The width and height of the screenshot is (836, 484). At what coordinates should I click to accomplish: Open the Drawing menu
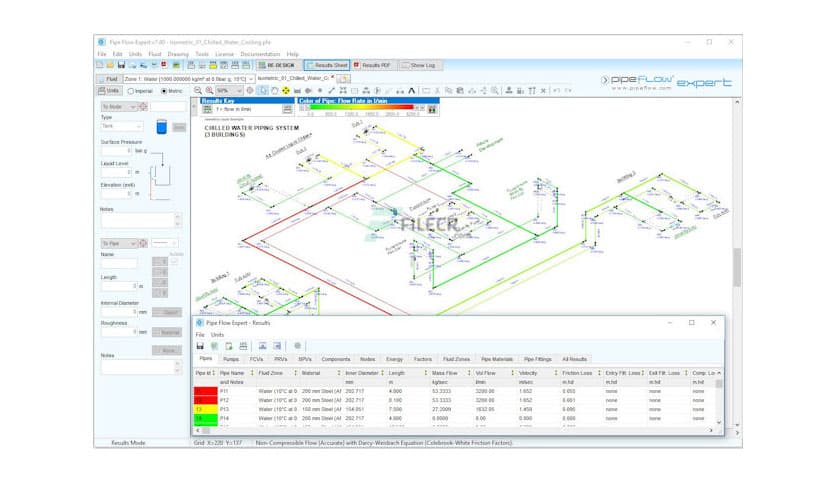177,54
